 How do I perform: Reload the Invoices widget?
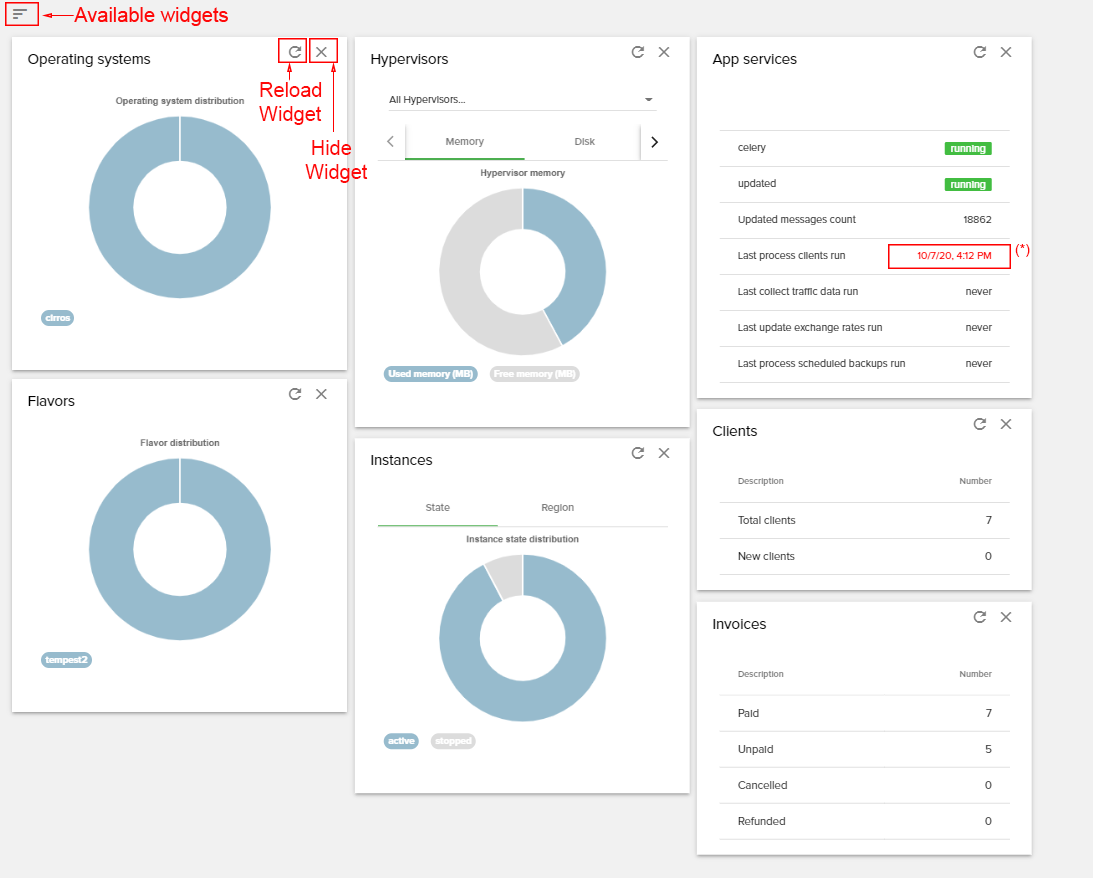(x=980, y=617)
